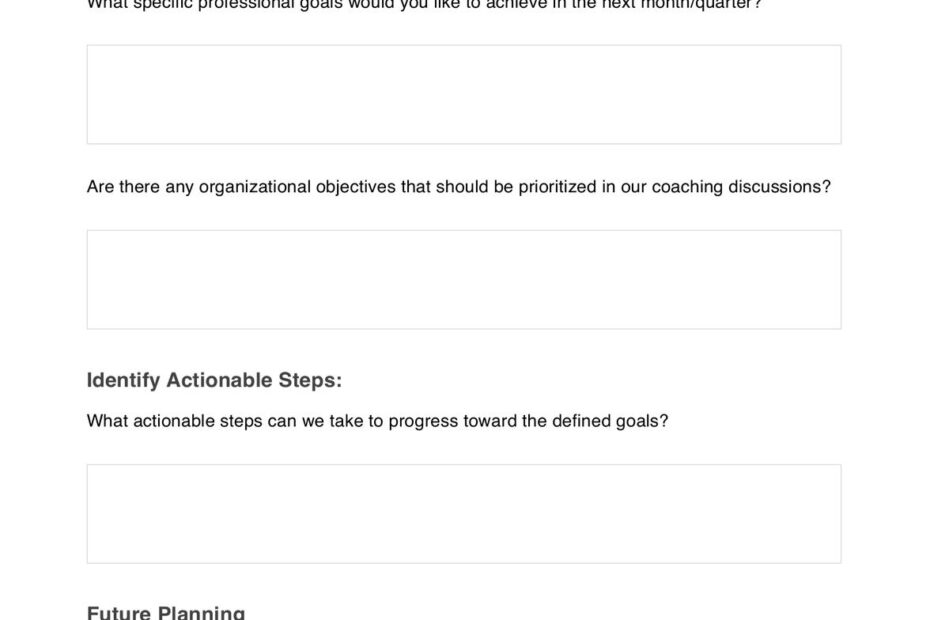The width and height of the screenshot is (930, 620).
Task: Click the organizational objectives question text
Action: click(x=458, y=187)
